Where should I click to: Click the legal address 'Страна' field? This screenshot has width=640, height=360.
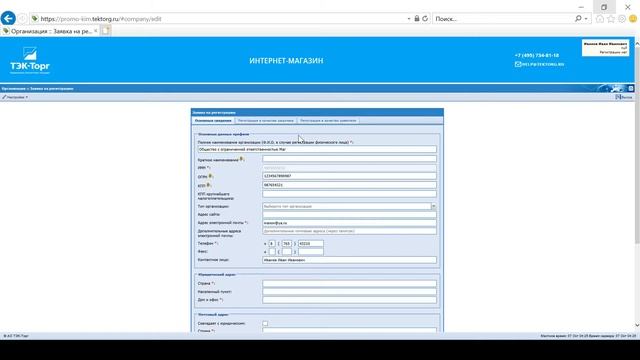349,283
